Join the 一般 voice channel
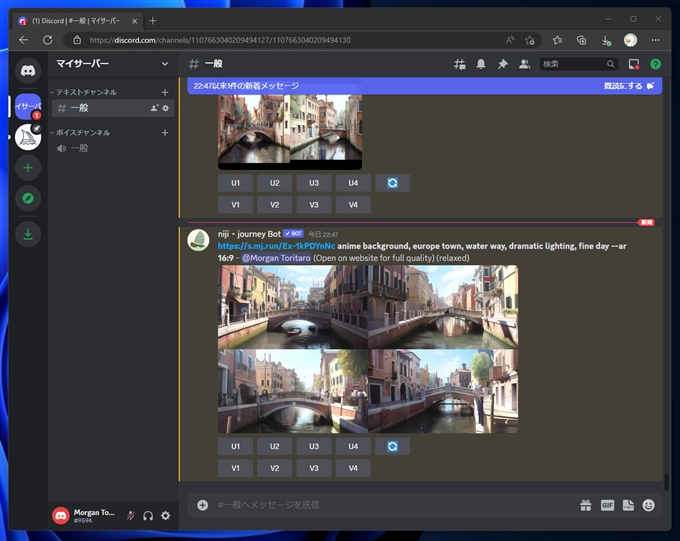 click(x=113, y=148)
